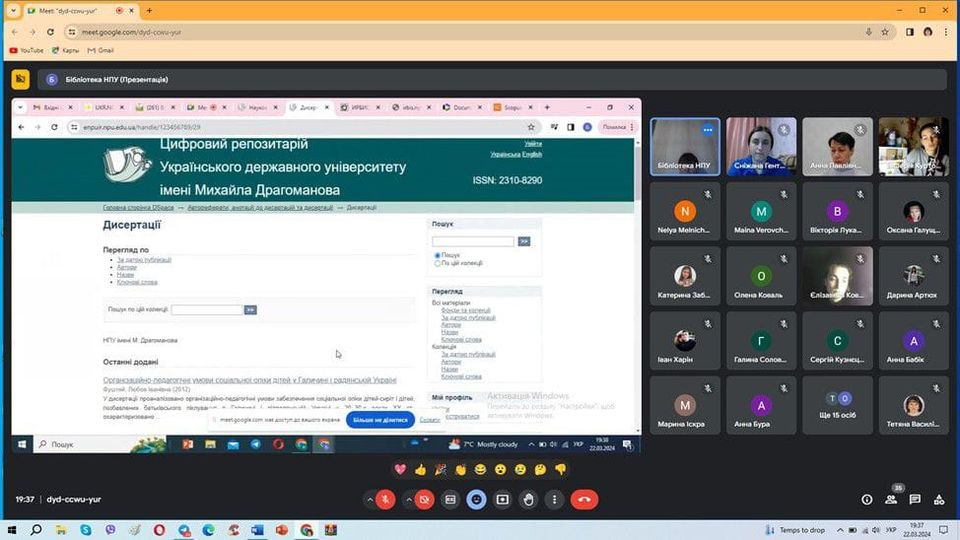This screenshot has height=540, width=960.
Task: Open the Meet activities panel
Action: (x=939, y=500)
